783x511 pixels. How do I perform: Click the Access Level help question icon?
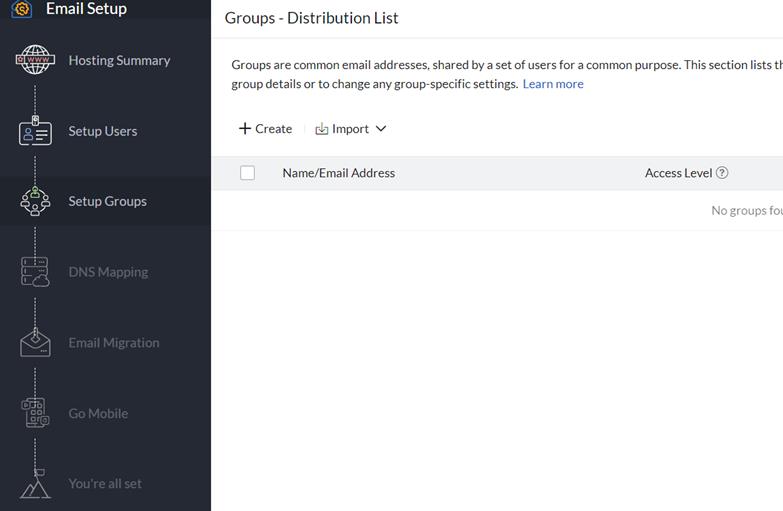point(722,173)
